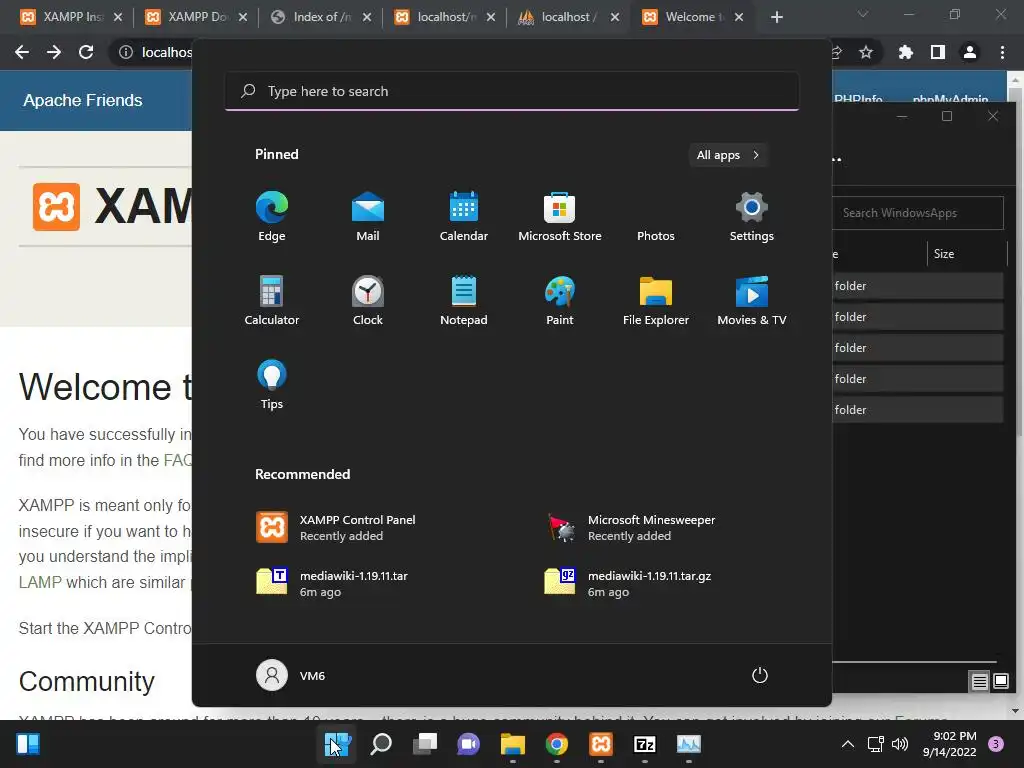Switch to XAMPP Download browser tab

(x=197, y=17)
